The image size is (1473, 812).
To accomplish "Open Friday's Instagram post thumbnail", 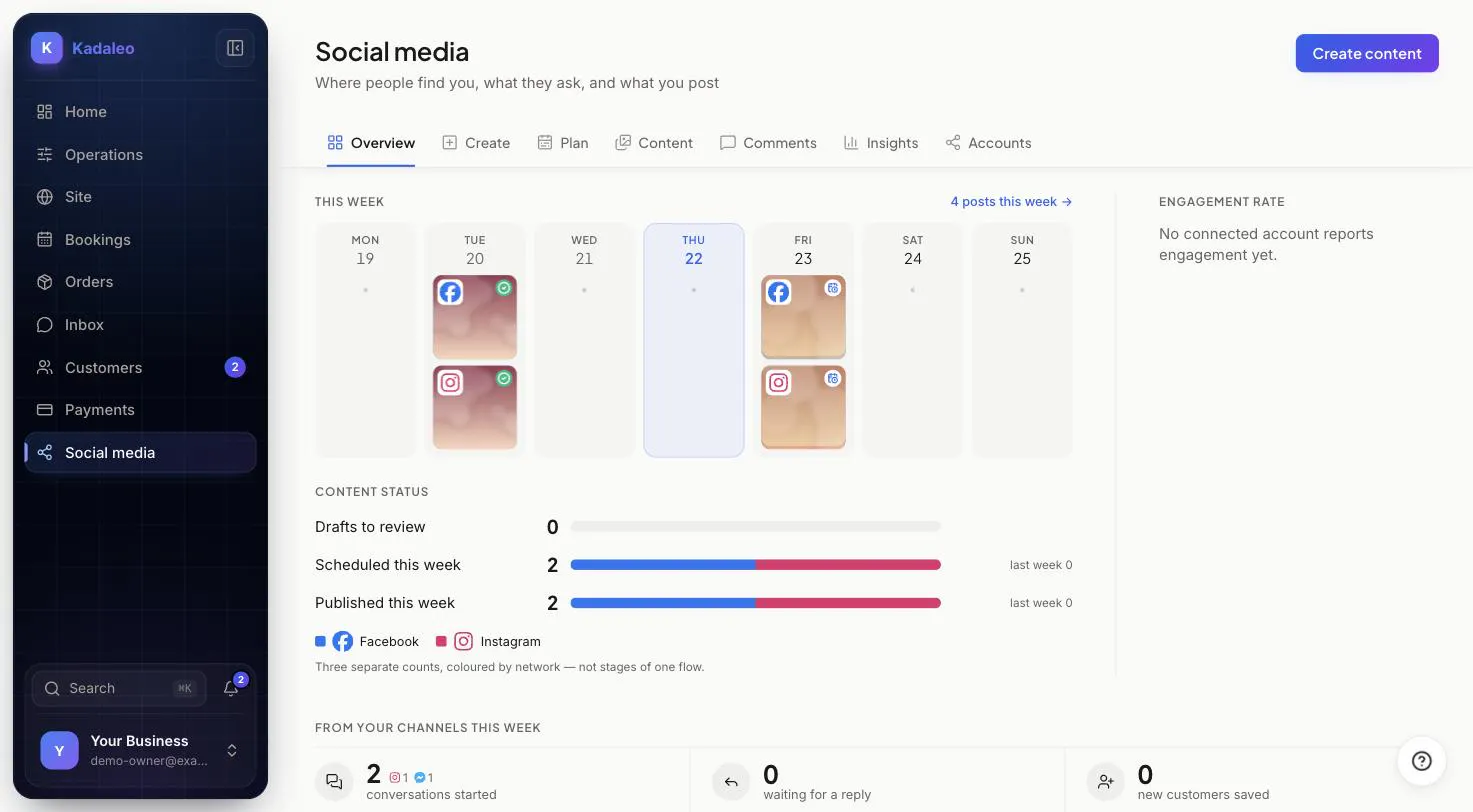I will coord(803,407).
